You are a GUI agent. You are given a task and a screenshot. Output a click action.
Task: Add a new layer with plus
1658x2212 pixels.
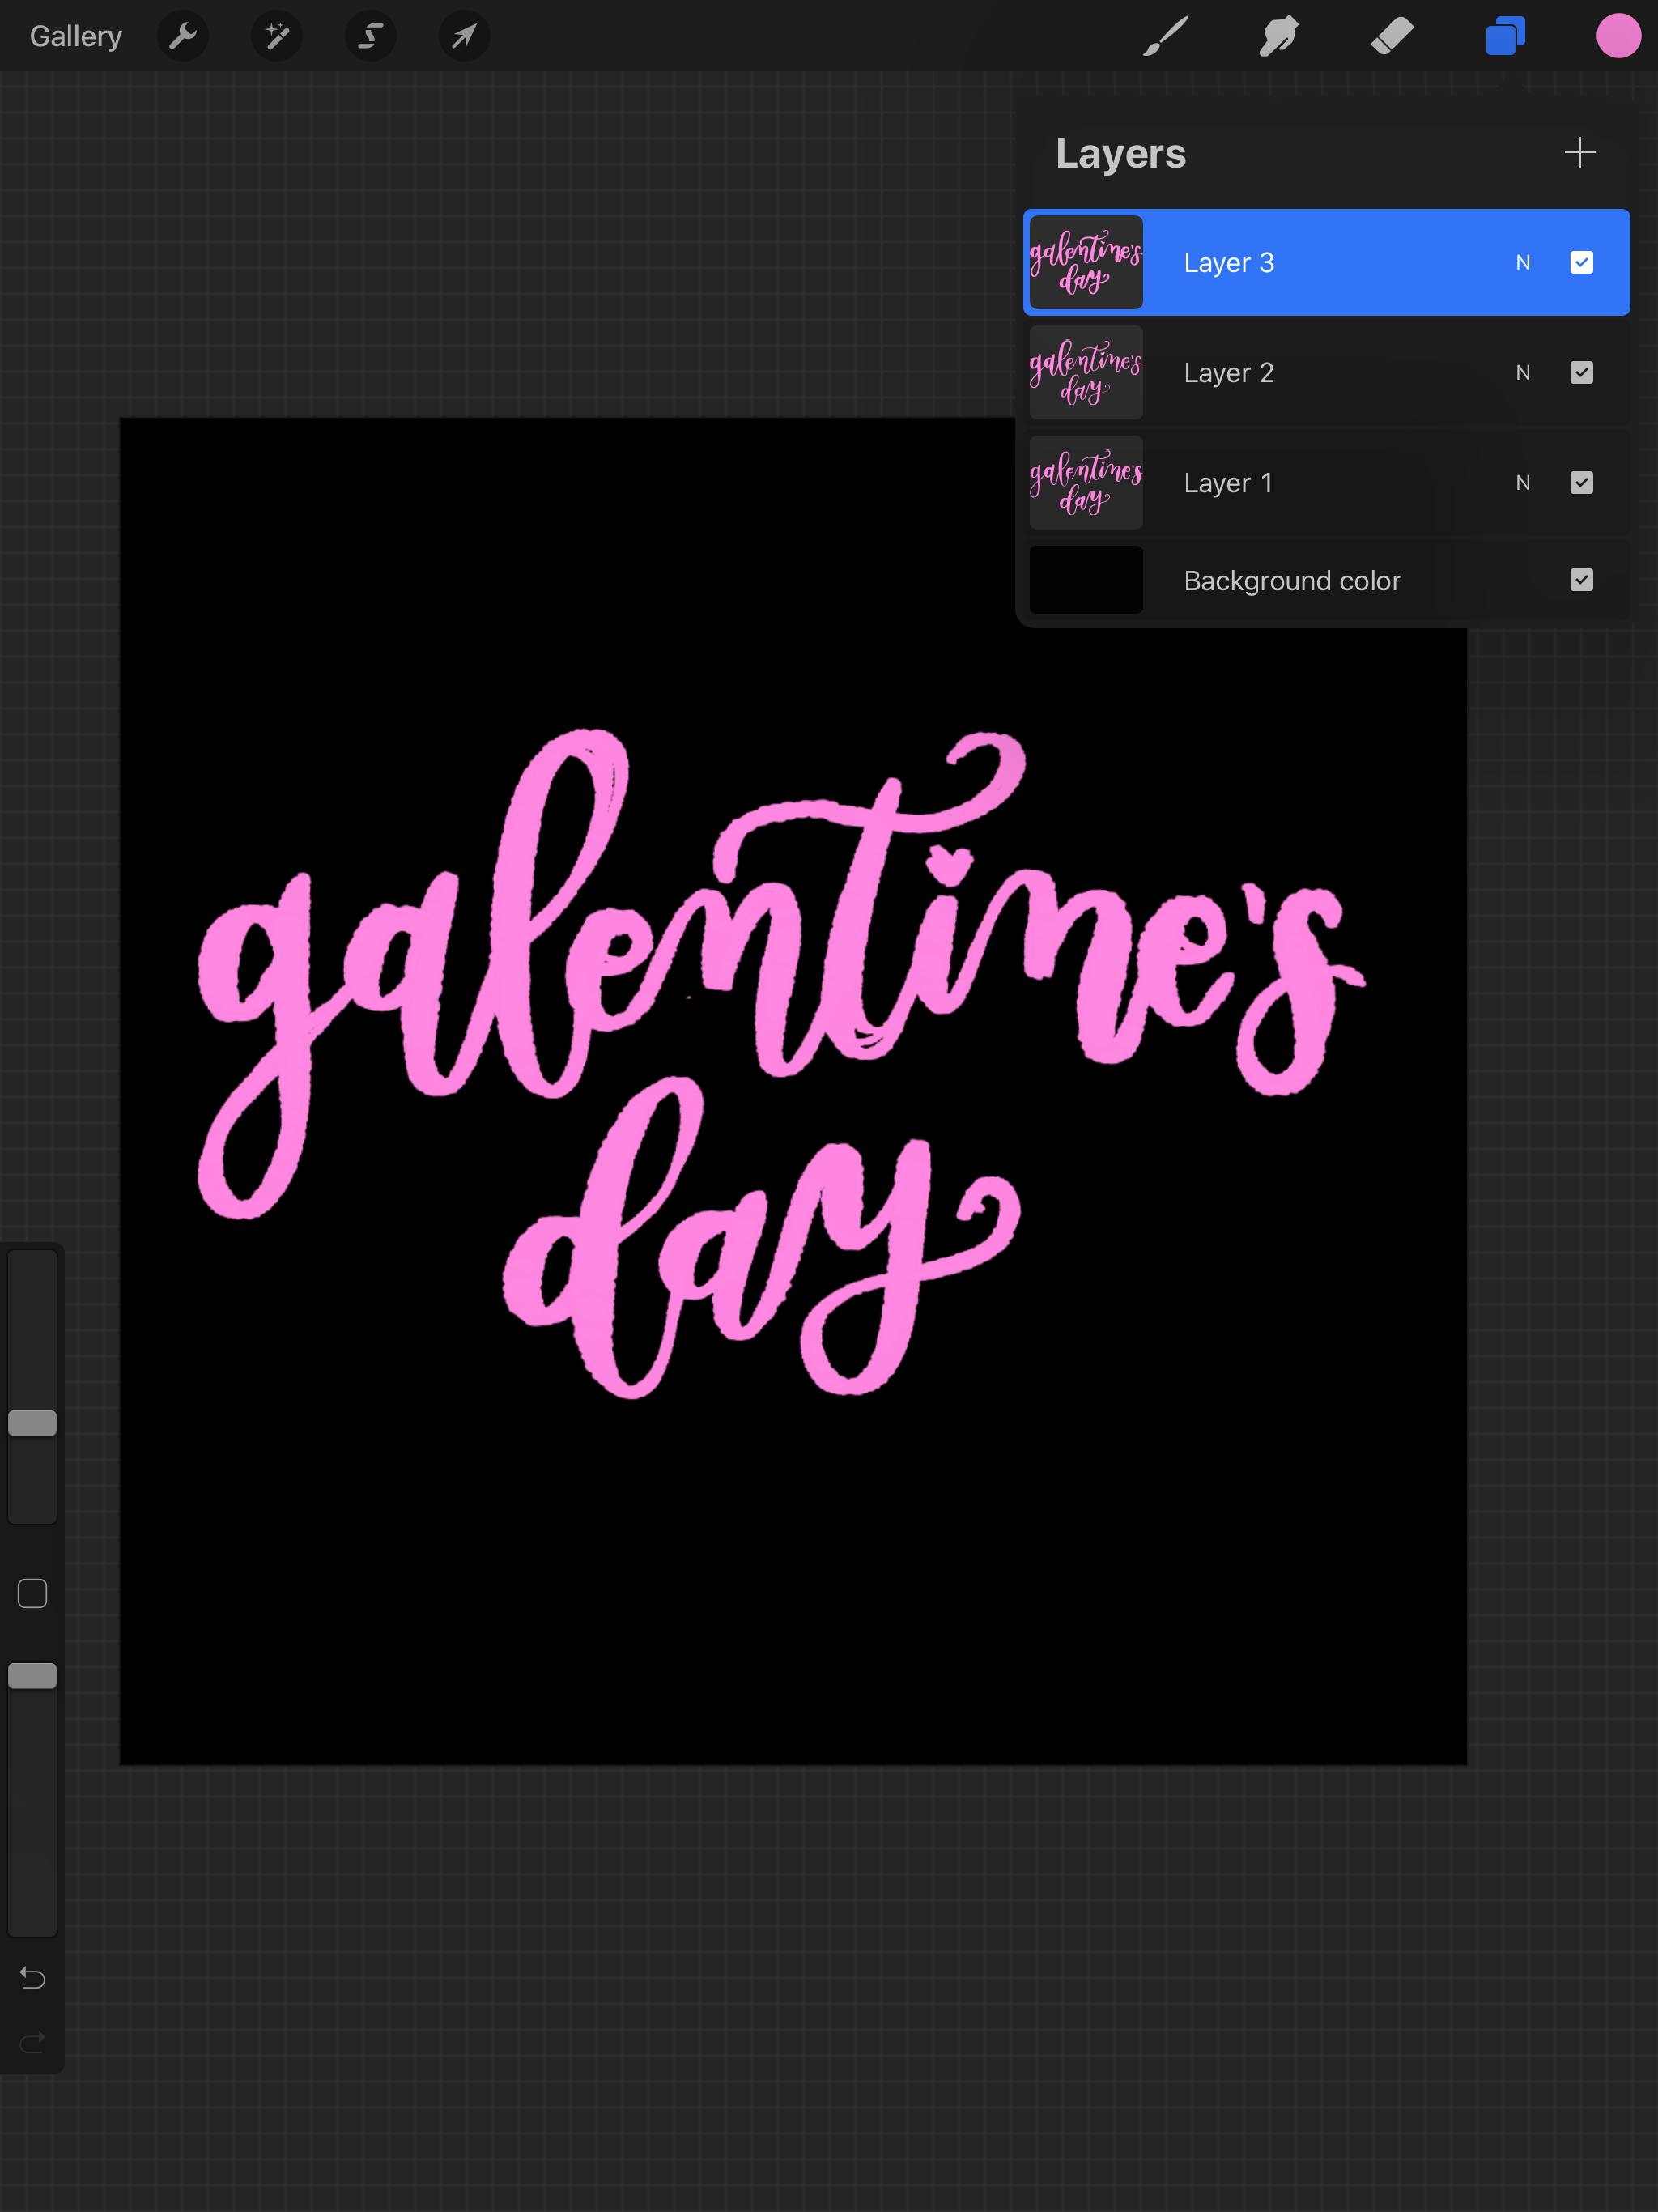click(x=1579, y=153)
